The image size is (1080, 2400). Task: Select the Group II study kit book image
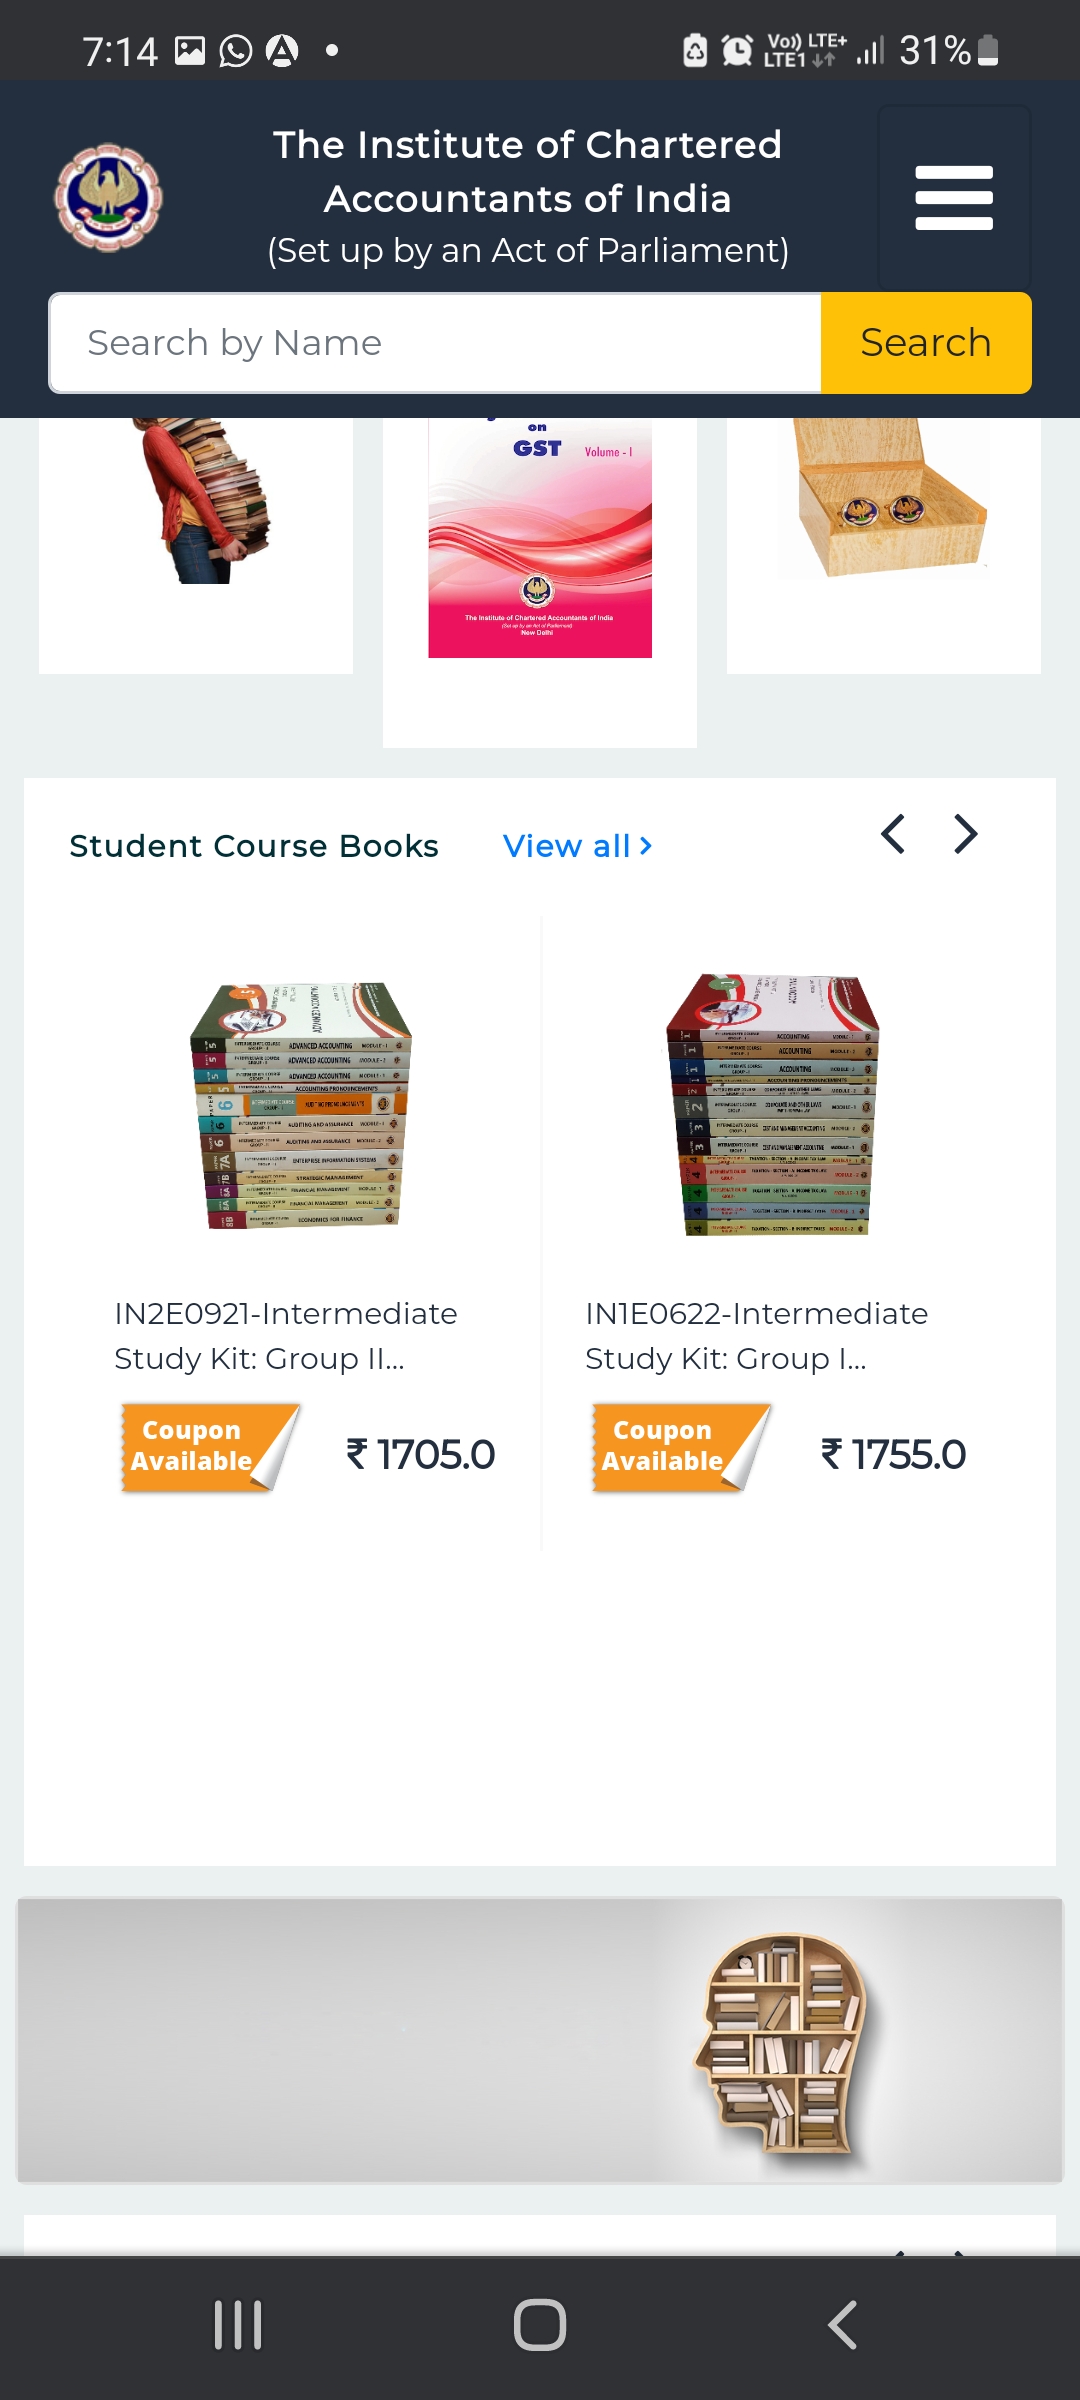(300, 1105)
